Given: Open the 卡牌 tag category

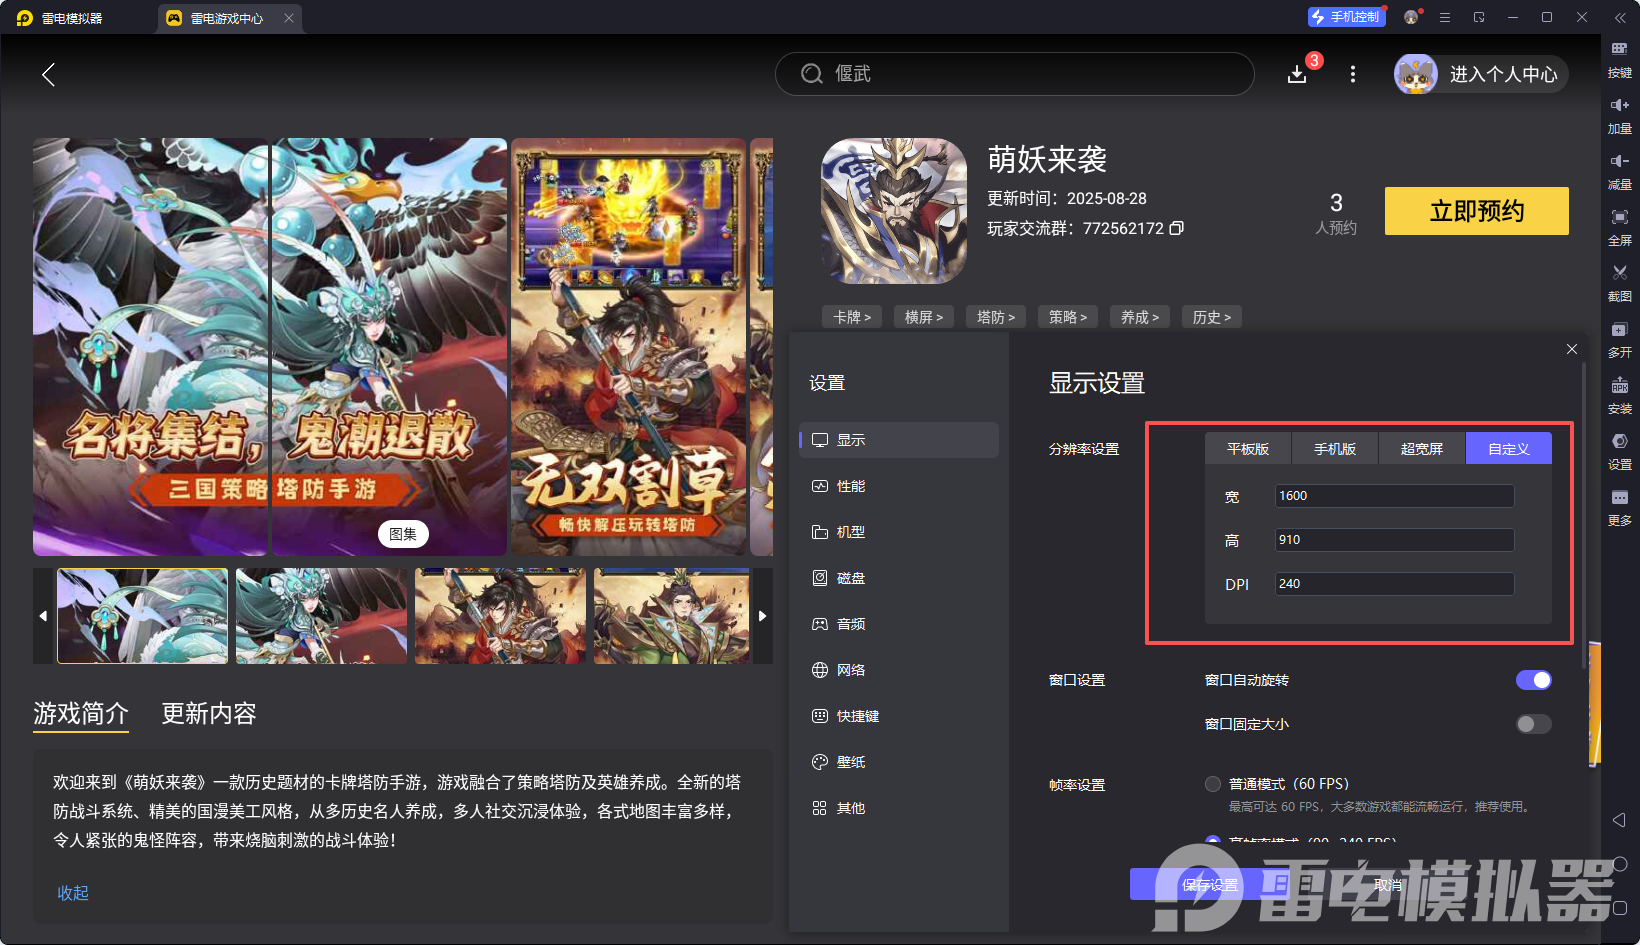Looking at the screenshot, I should (852, 317).
